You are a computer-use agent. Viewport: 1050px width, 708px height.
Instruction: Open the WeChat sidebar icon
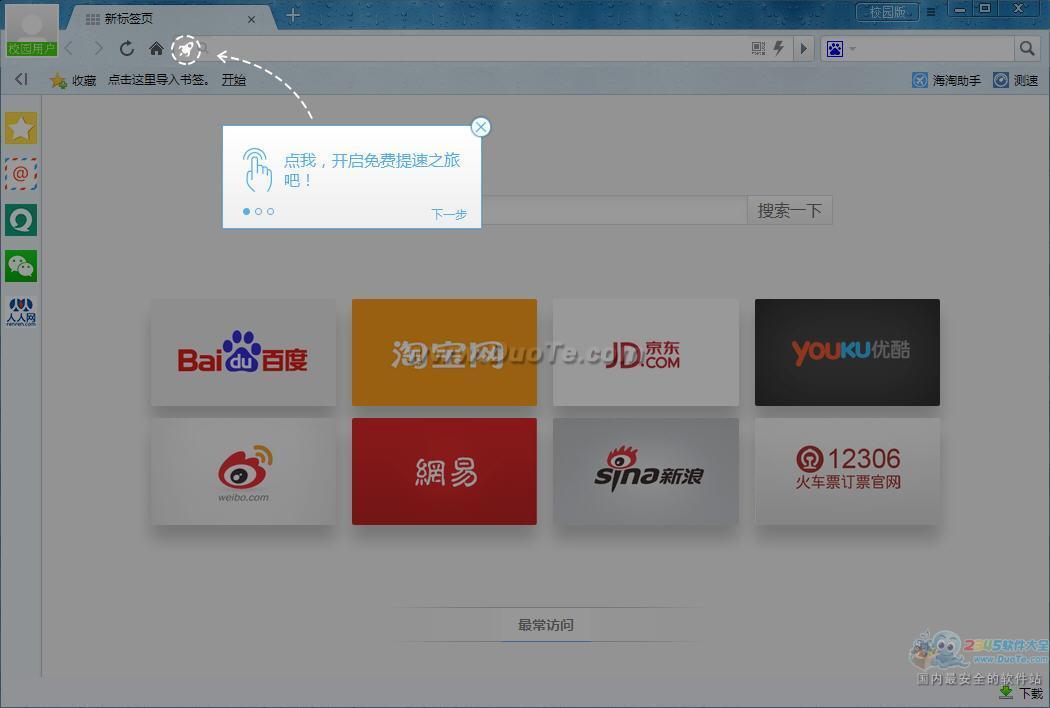(x=21, y=266)
